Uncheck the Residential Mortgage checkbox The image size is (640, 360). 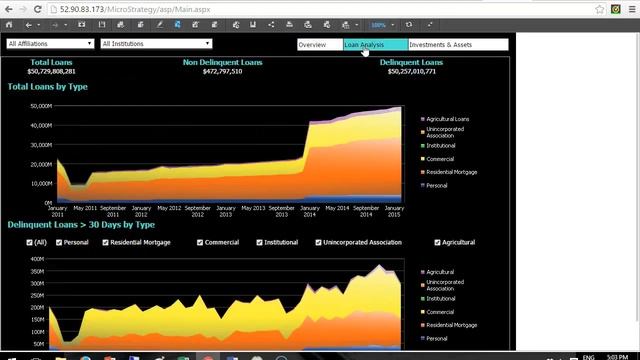[105, 242]
